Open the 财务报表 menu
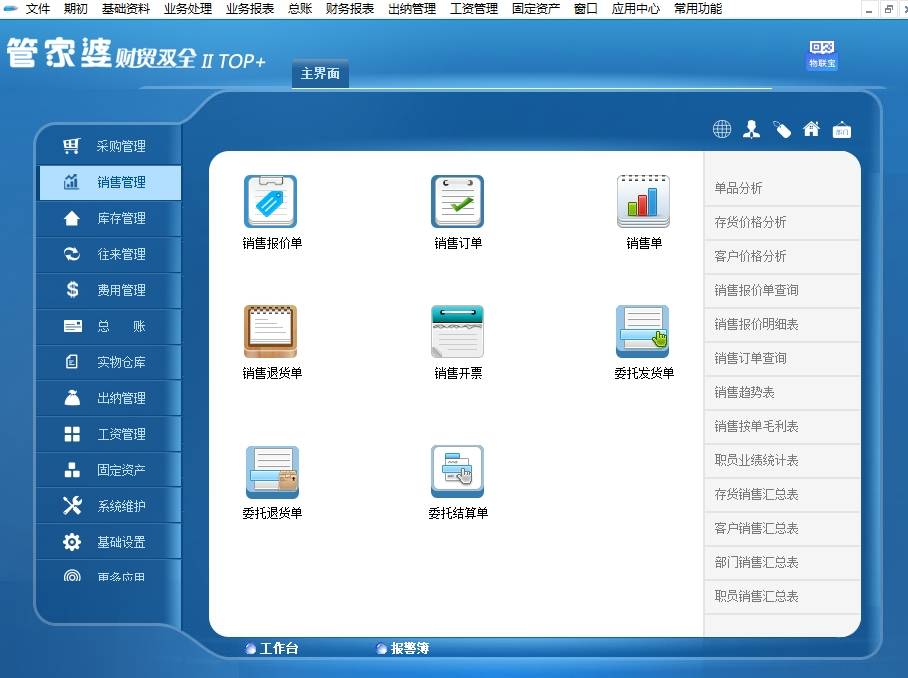Image resolution: width=908 pixels, height=678 pixels. (350, 9)
